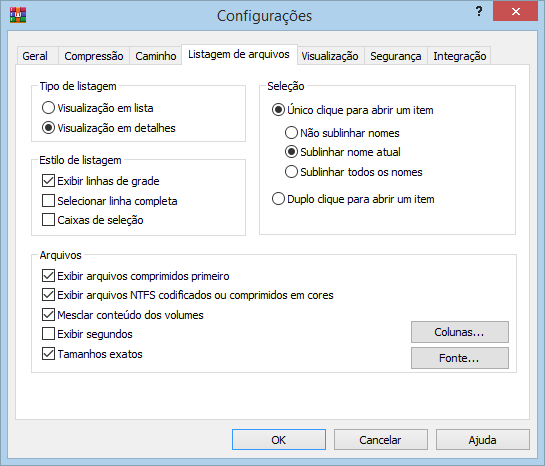545x466 pixels.
Task: Close the Configurações dialog
Action: click(515, 11)
